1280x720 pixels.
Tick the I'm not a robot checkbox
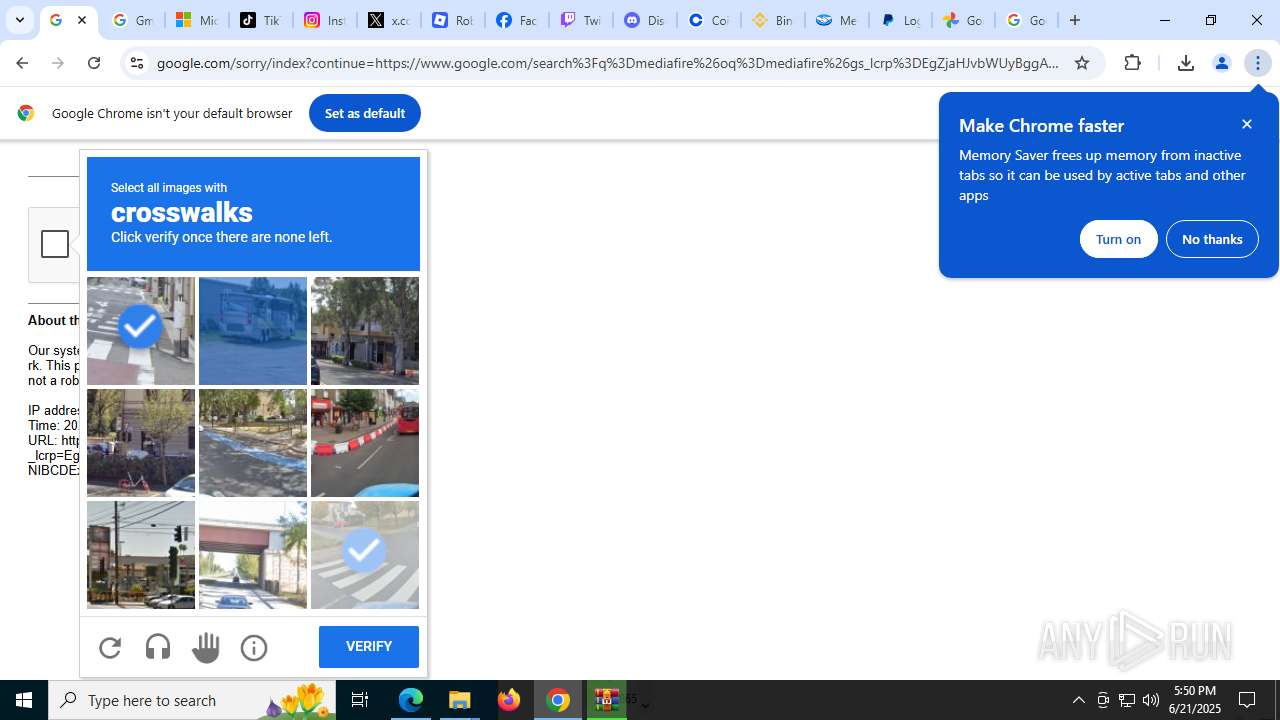55,244
